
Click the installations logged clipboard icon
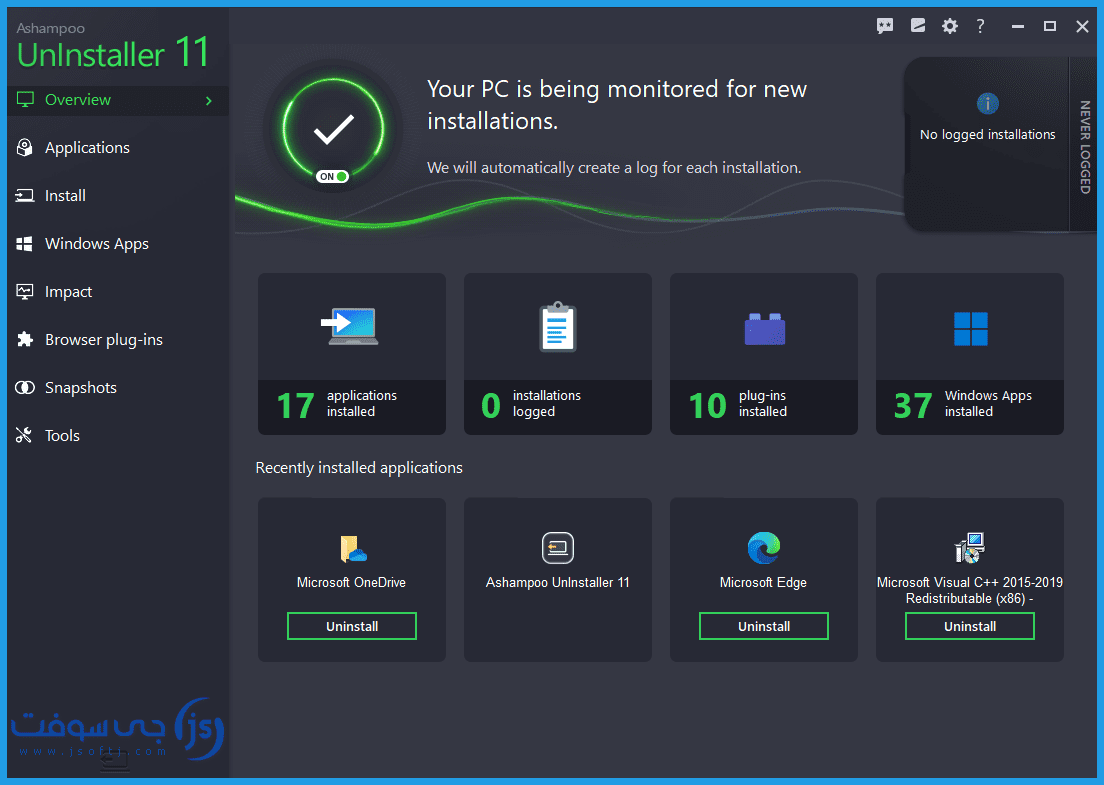558,327
